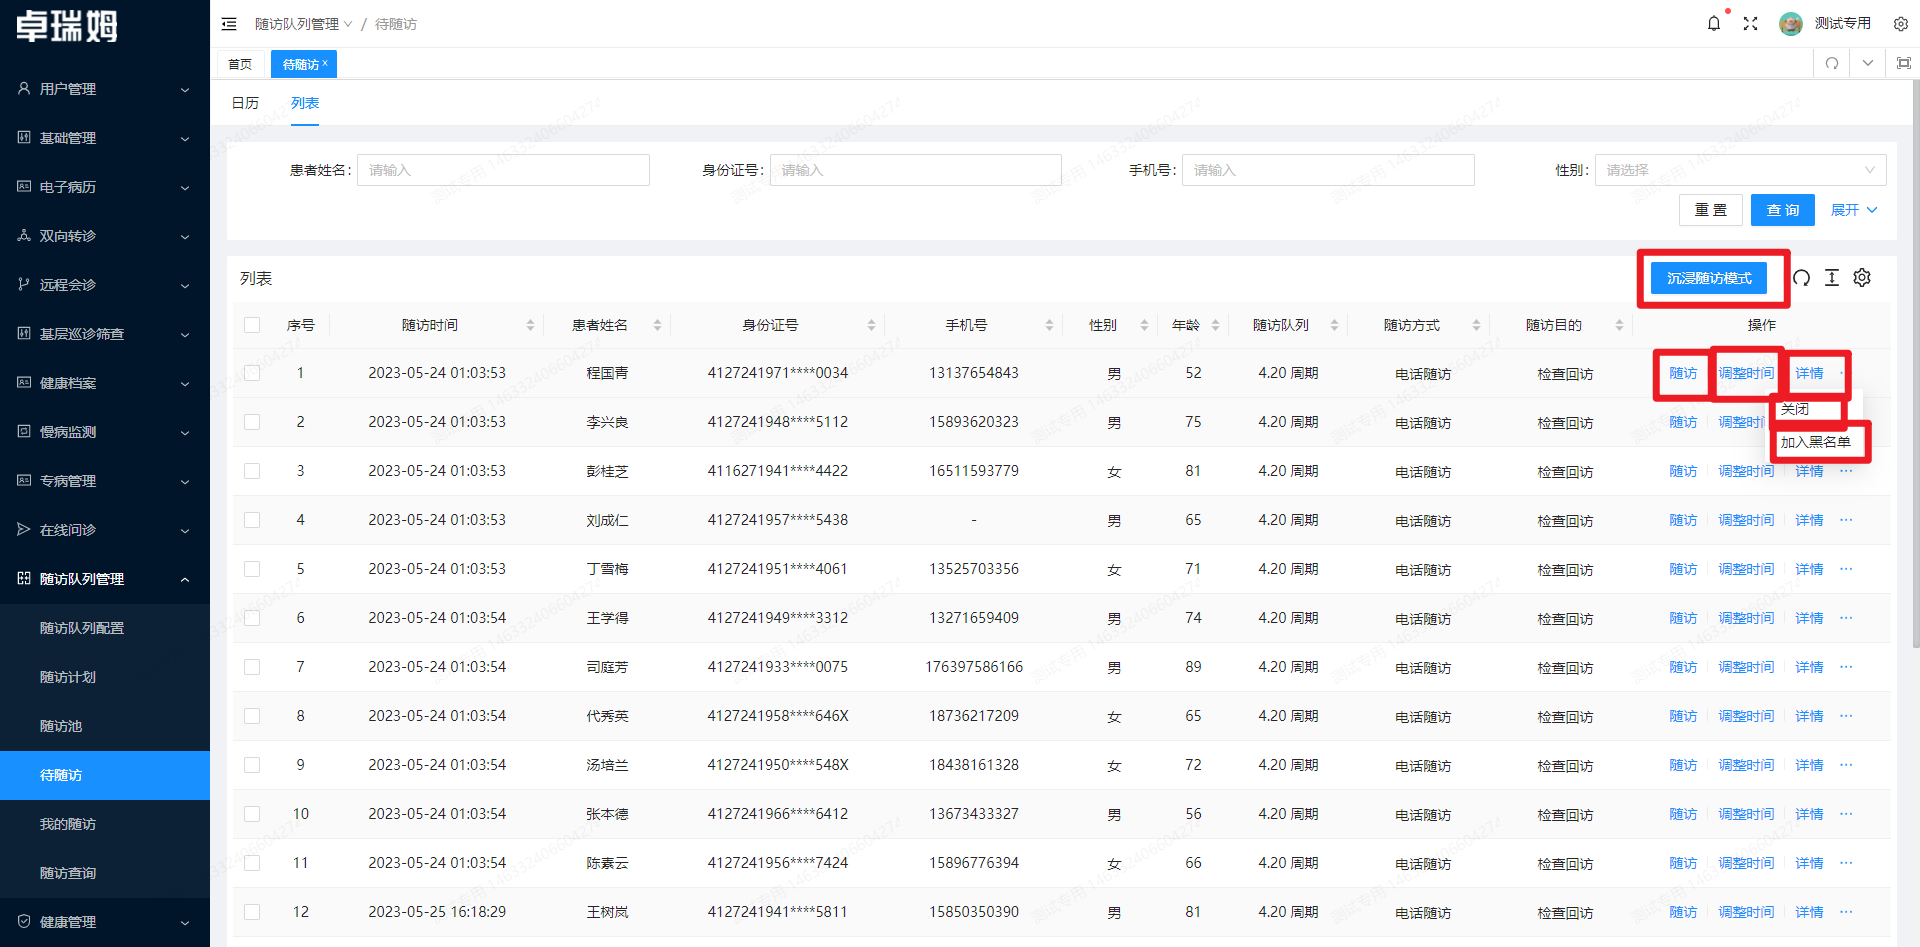Viewport: 1920px width, 947px height.
Task: Expand 双向转诊 sidebar menu
Action: (105, 236)
